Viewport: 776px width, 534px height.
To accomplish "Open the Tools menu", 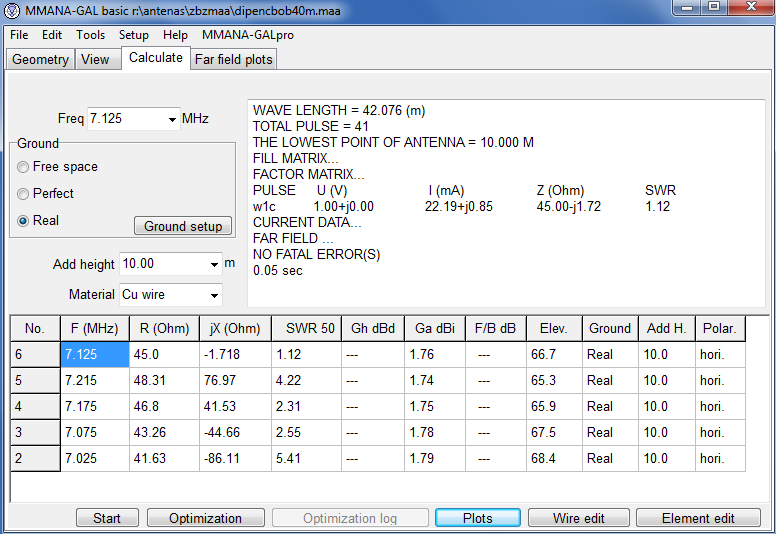I will (x=91, y=35).
